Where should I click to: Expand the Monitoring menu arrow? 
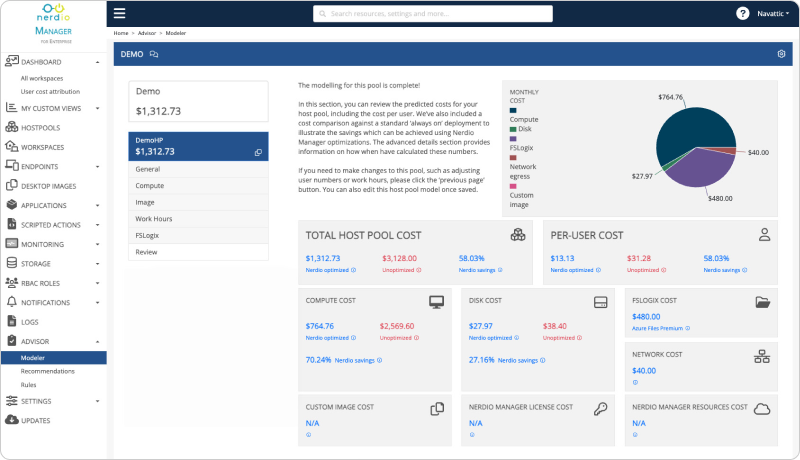pyautogui.click(x=97, y=244)
